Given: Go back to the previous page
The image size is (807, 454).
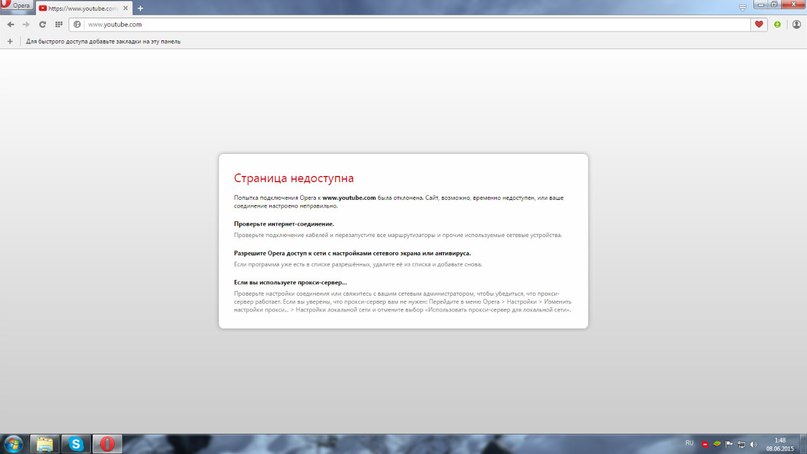Looking at the screenshot, I should (11, 24).
